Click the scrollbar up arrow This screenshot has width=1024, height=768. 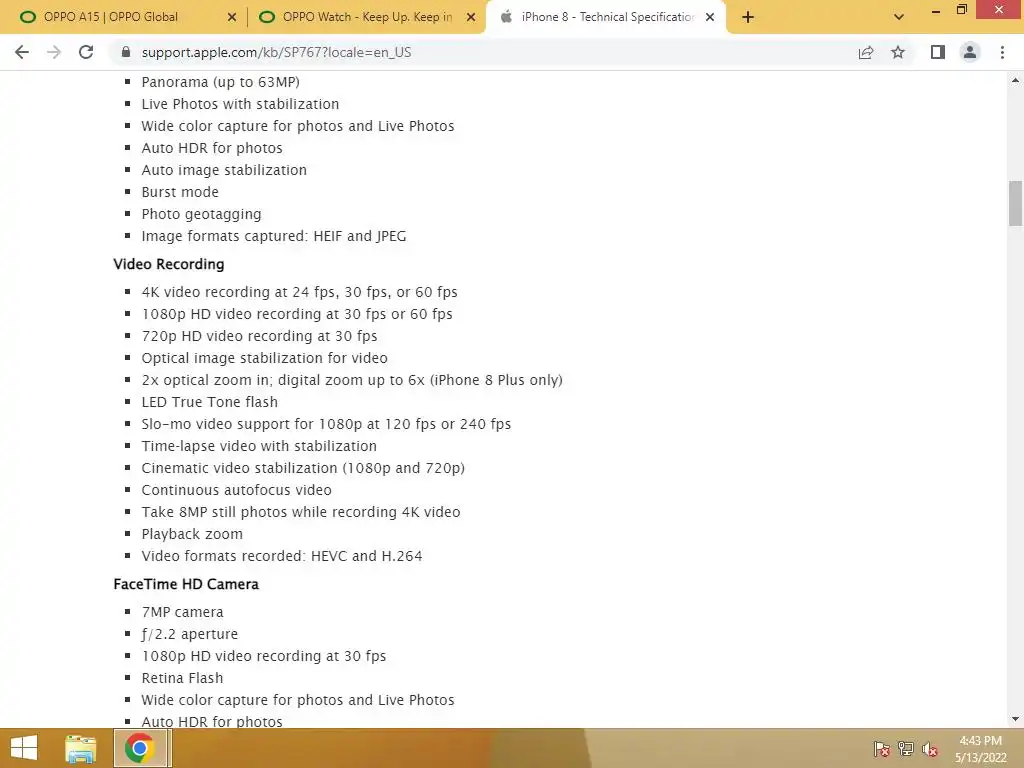(x=1015, y=80)
